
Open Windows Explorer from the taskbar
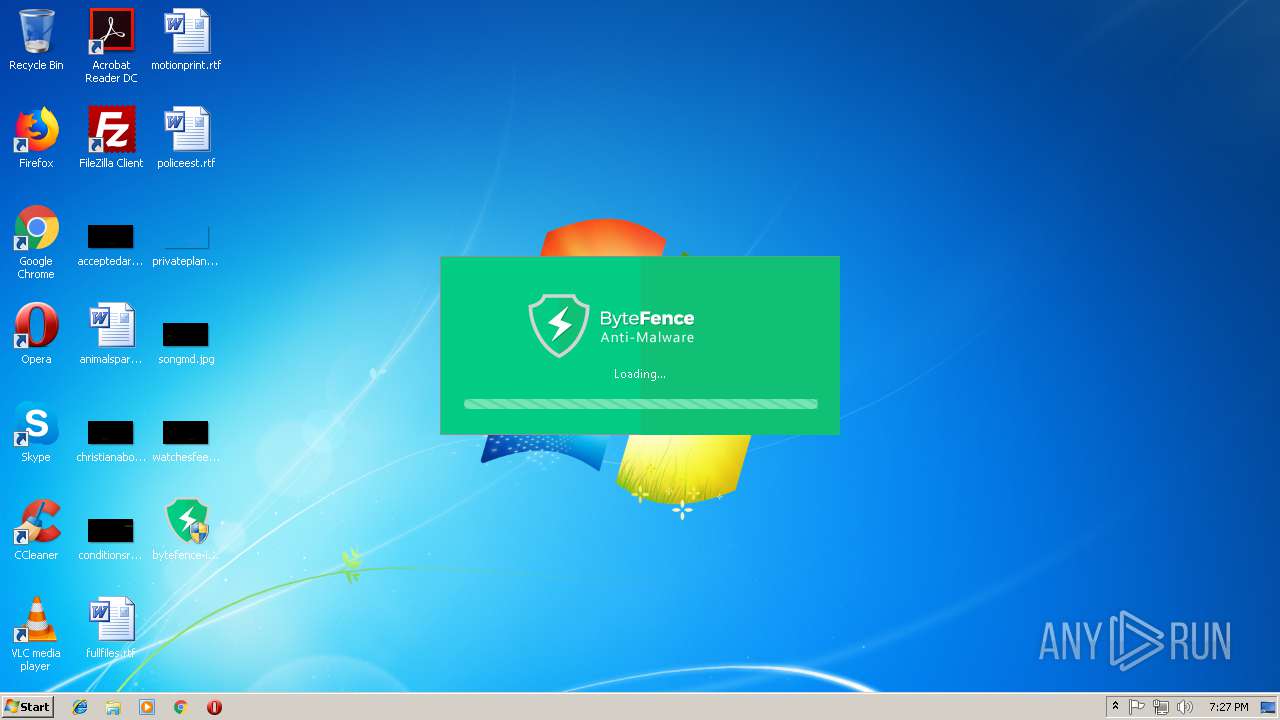pos(113,707)
